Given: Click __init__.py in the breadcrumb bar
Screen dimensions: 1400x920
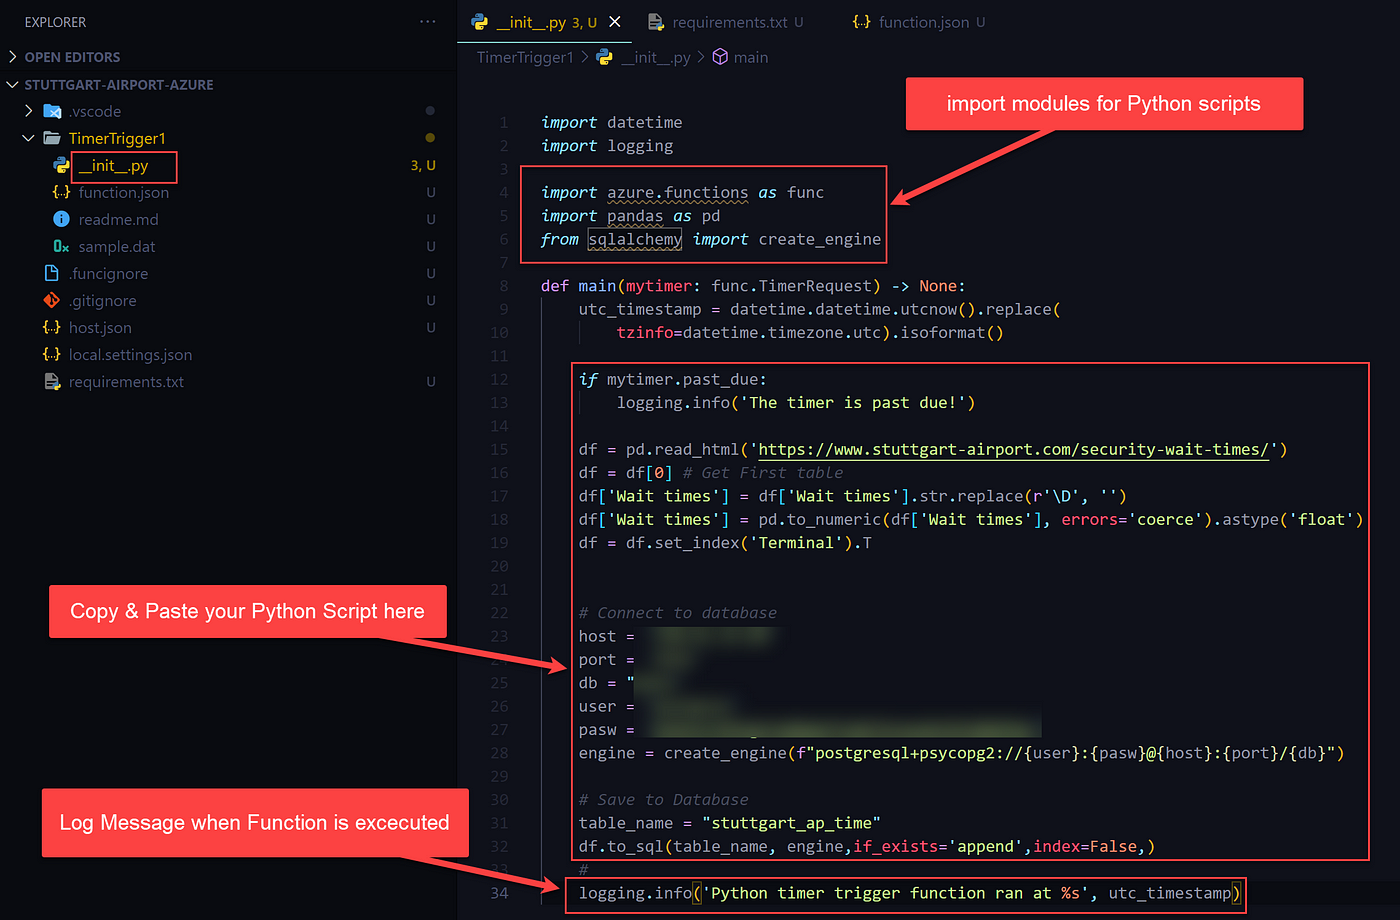Looking at the screenshot, I should pyautogui.click(x=656, y=57).
